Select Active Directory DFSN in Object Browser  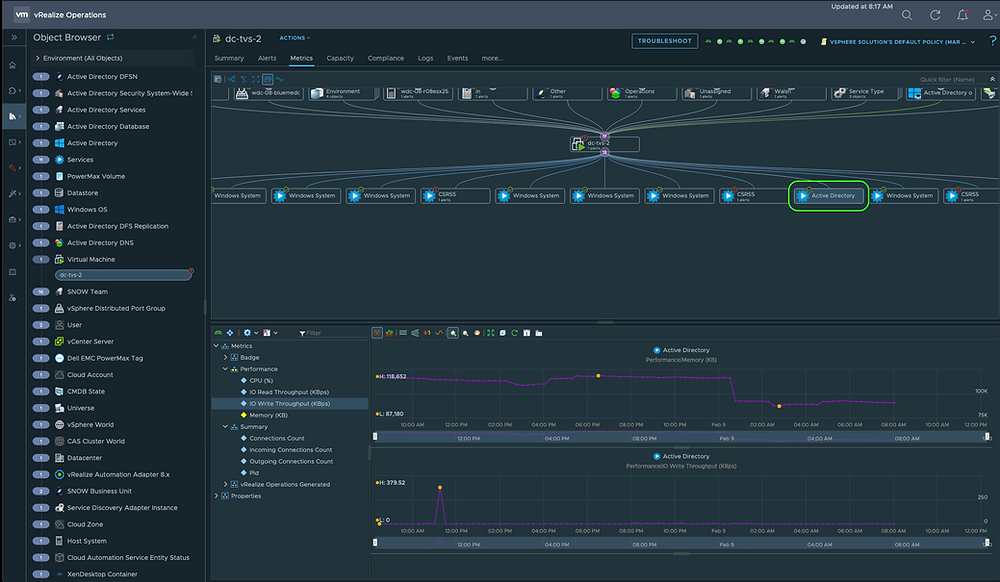tap(102, 76)
